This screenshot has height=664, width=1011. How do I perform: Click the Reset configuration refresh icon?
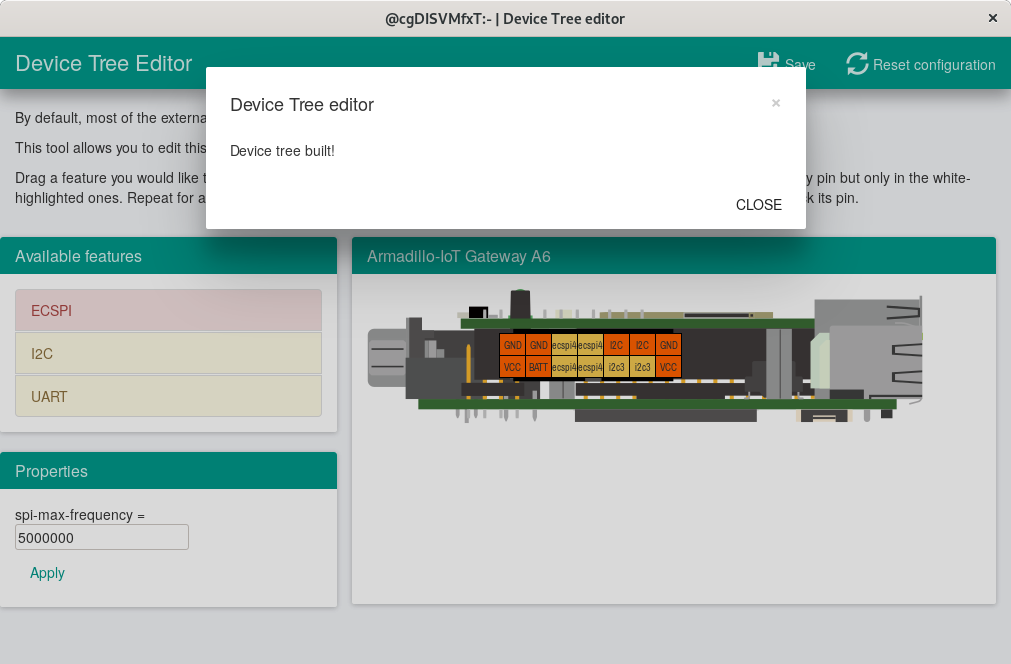pos(857,64)
